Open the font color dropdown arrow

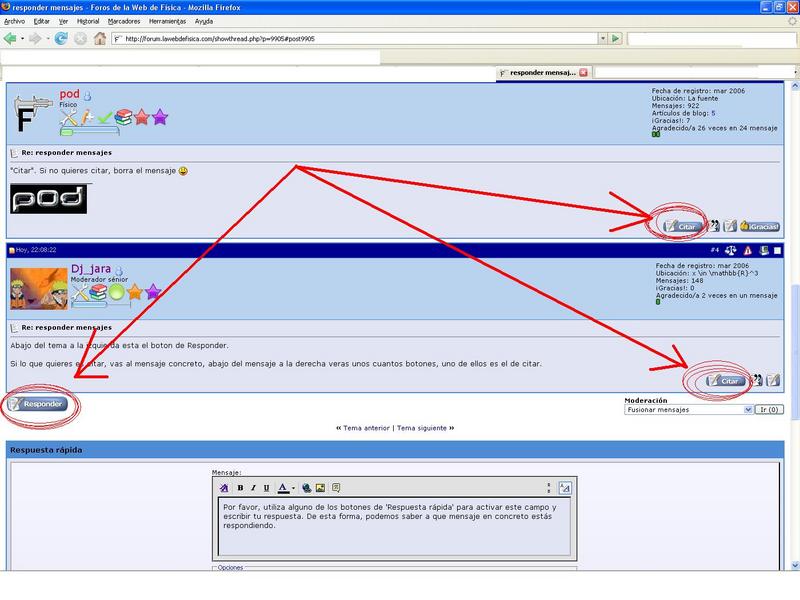(x=293, y=488)
